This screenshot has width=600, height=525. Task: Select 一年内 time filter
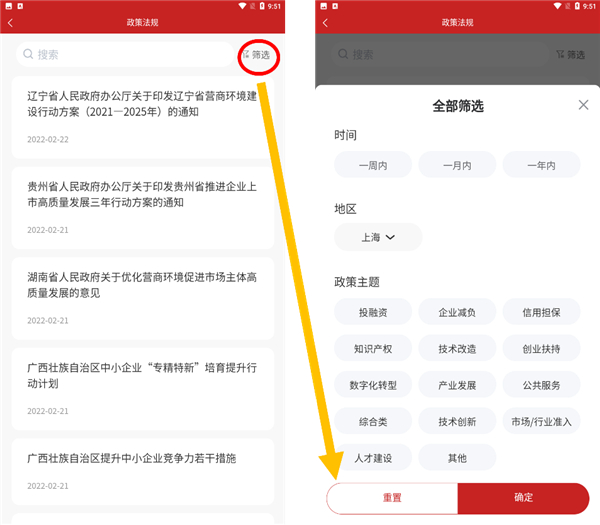(x=541, y=165)
